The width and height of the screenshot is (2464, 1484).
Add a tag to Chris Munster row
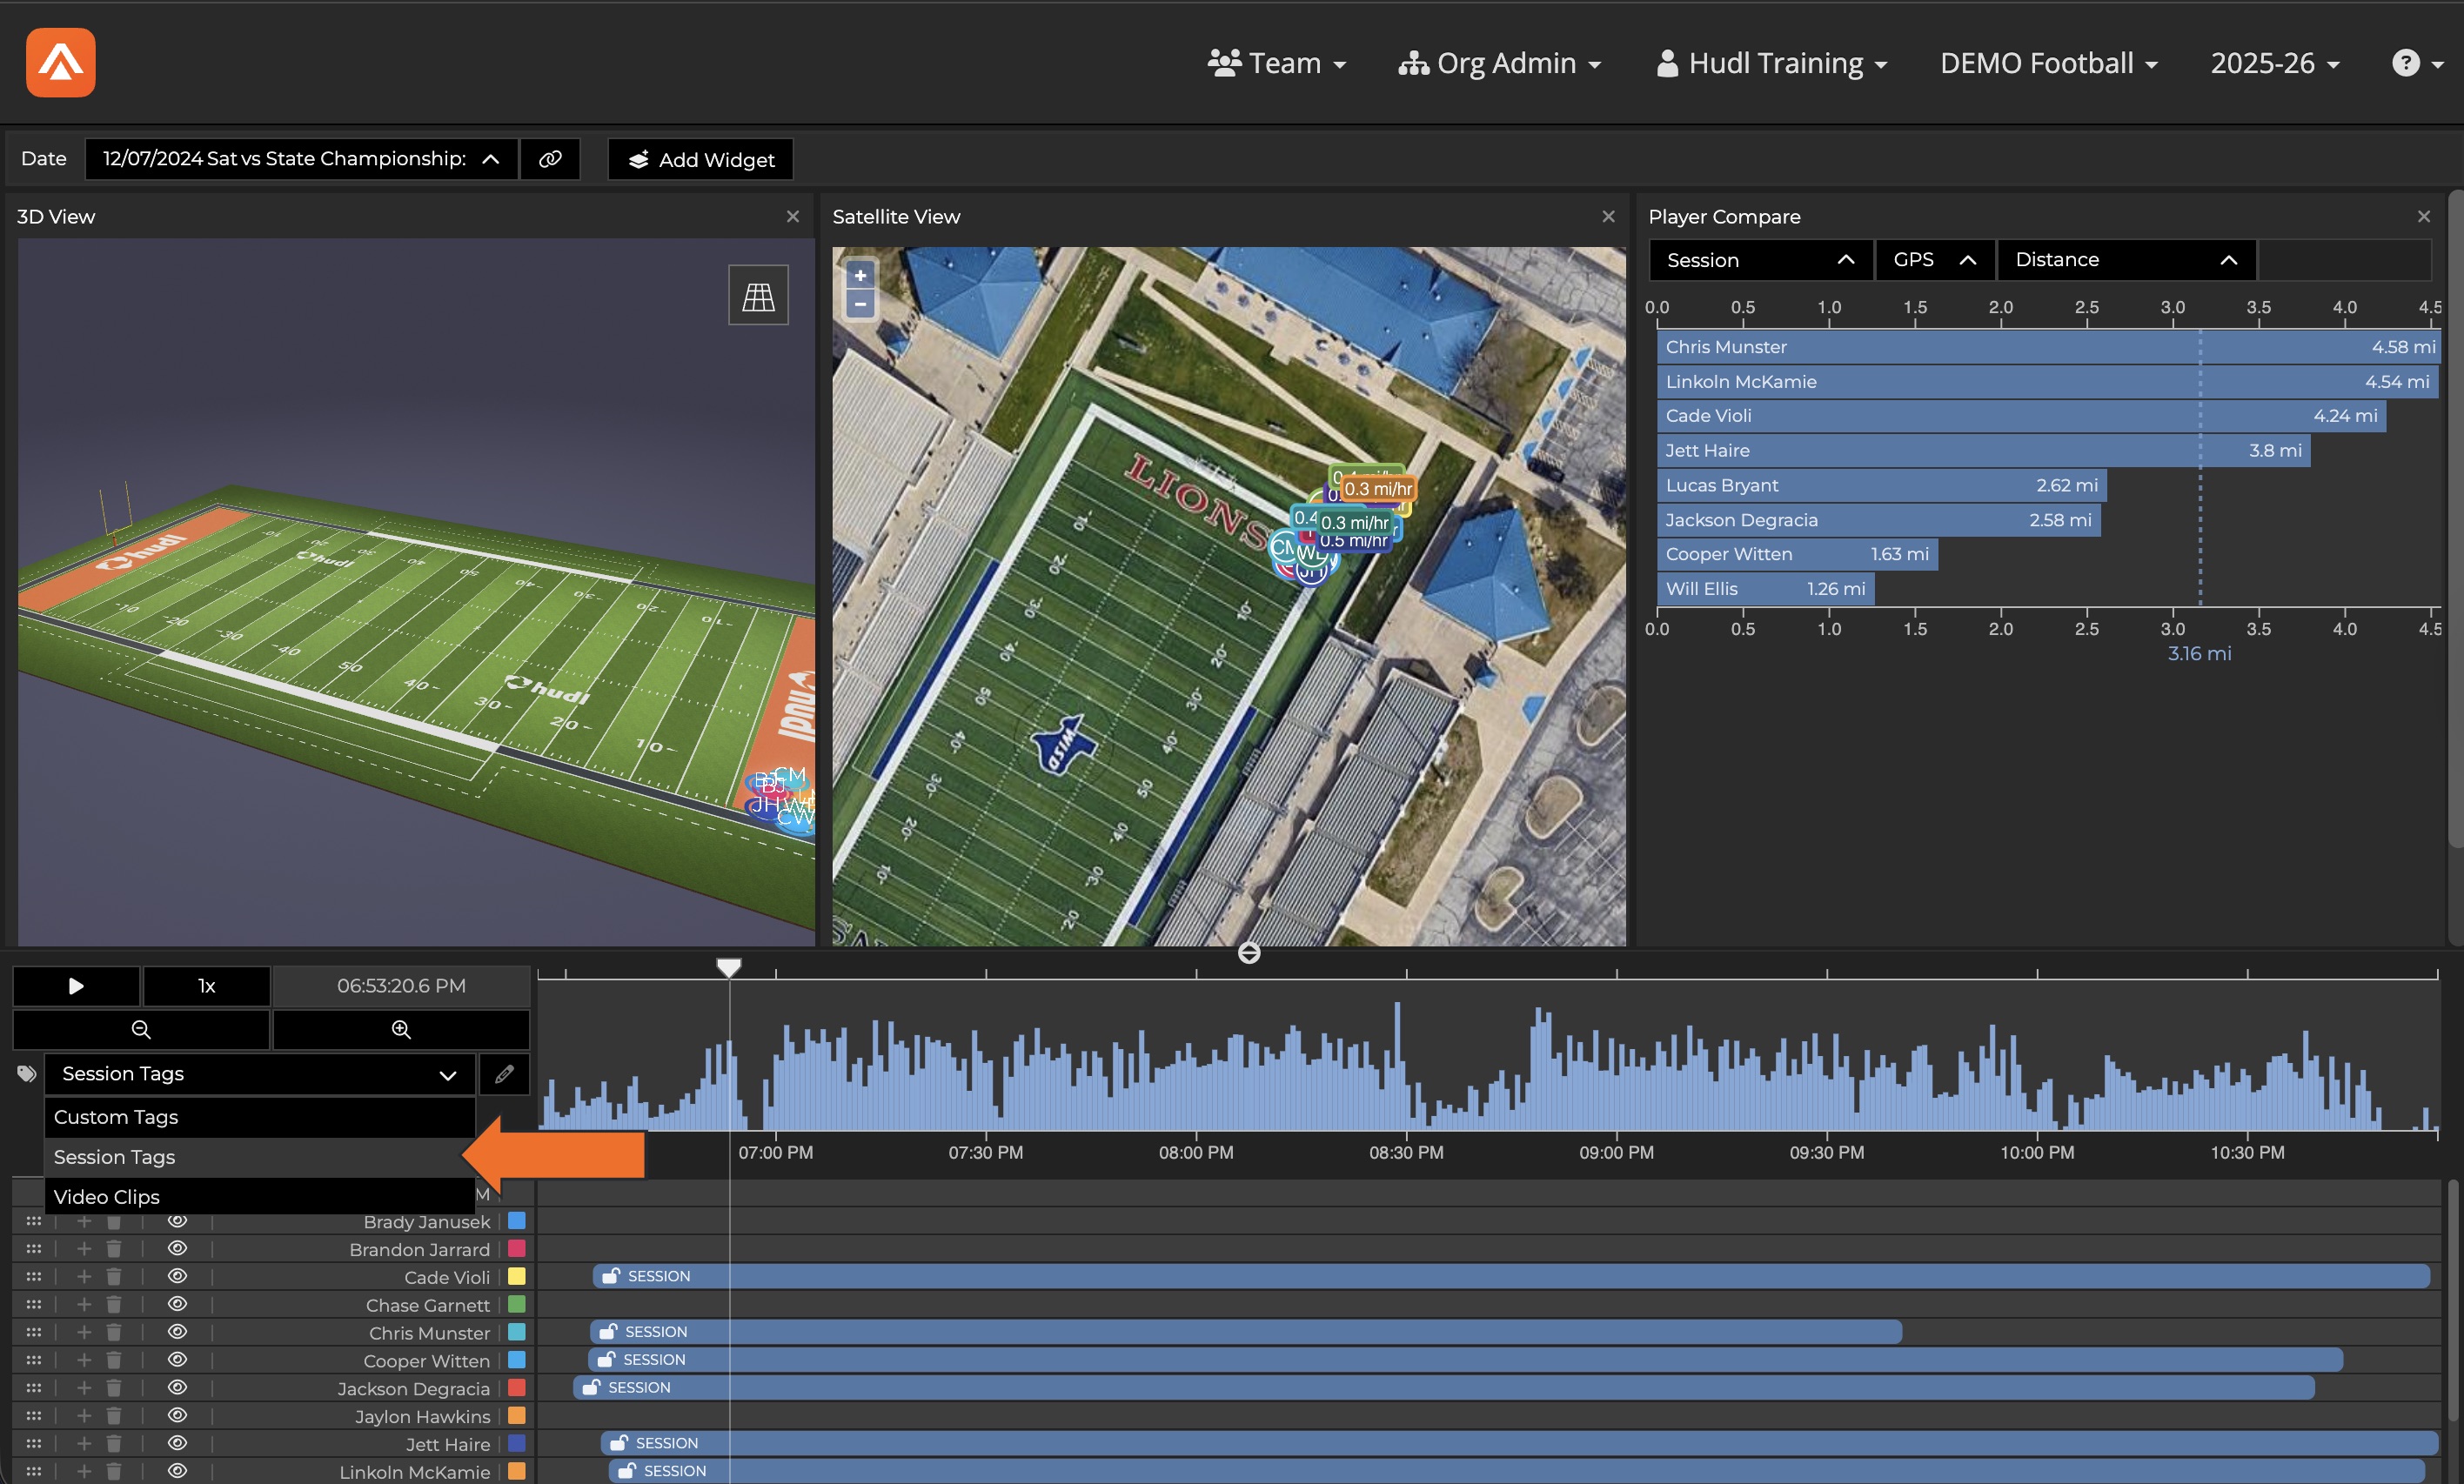point(84,1333)
